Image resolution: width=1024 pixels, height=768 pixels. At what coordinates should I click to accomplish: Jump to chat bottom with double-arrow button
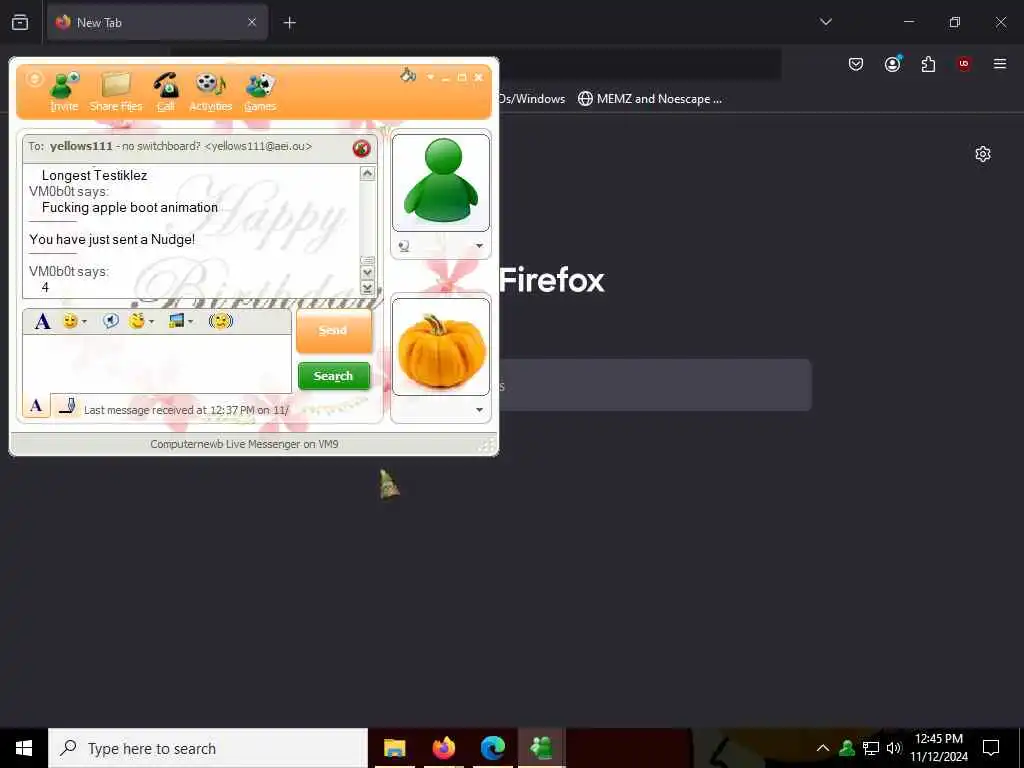368,287
